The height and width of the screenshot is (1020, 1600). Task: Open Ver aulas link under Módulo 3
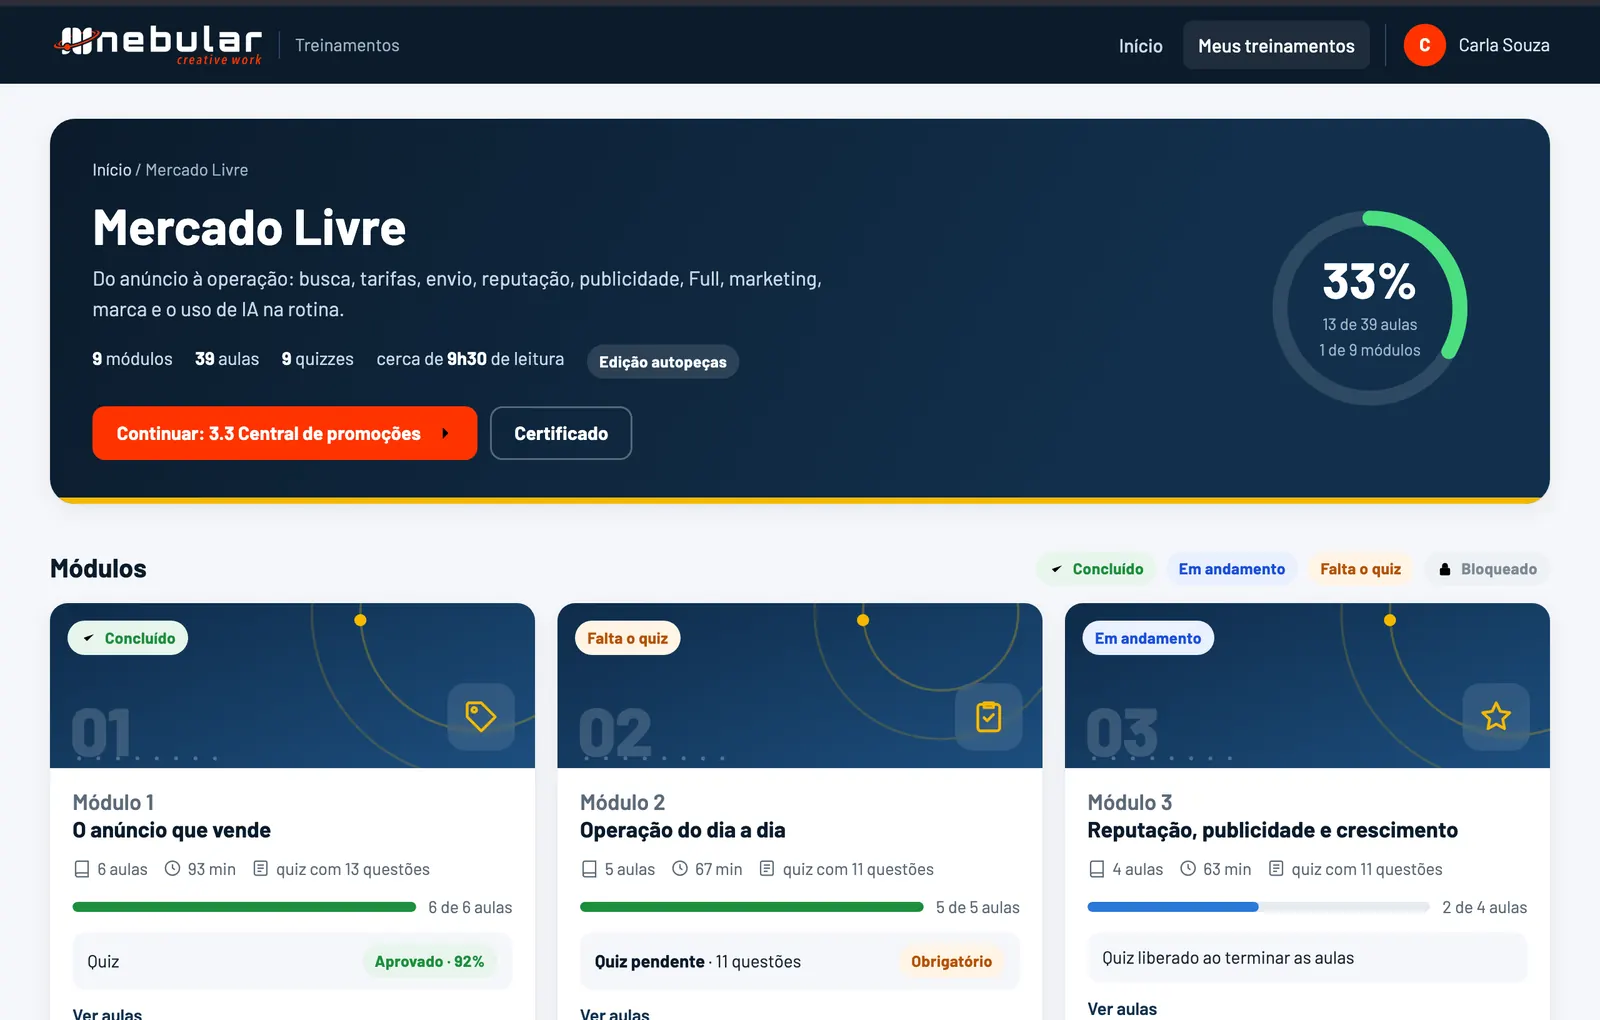click(x=1122, y=1009)
